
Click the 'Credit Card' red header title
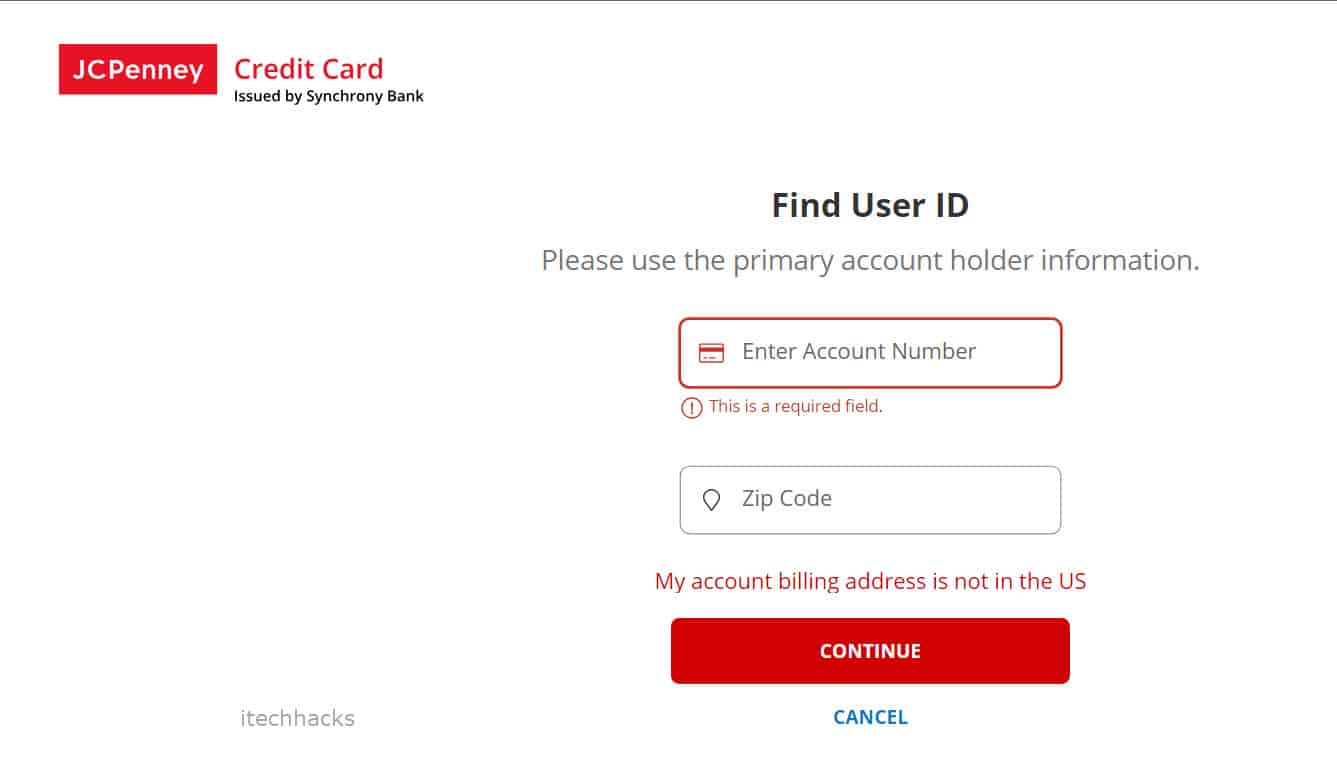tap(308, 69)
